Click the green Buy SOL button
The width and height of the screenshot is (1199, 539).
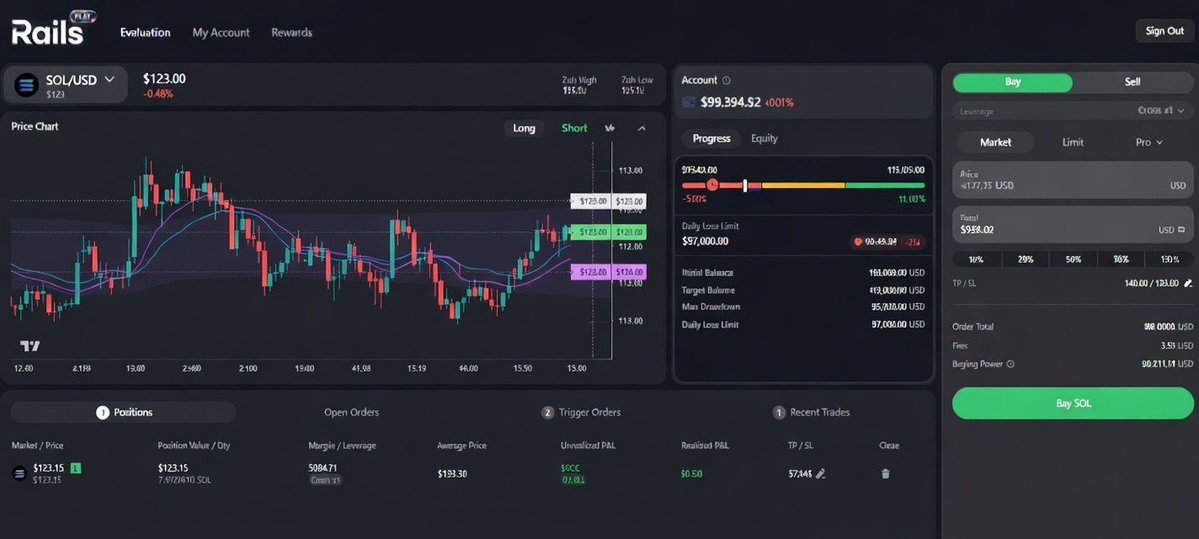pyautogui.click(x=1073, y=403)
